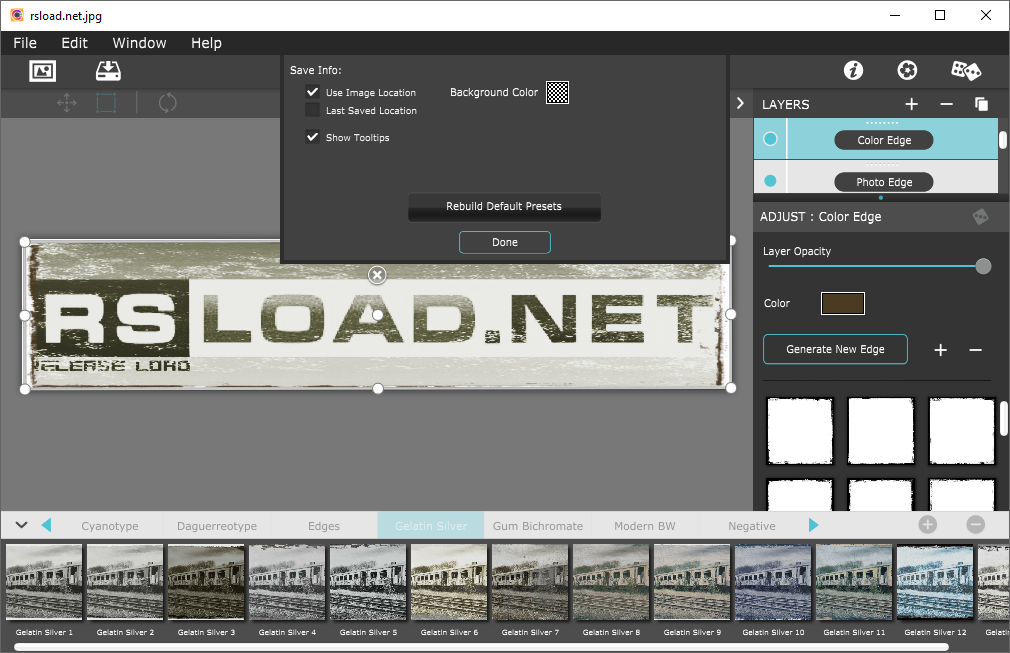Apply the Gelatin Silver 1 preset thumbnail
1010x653 pixels.
(44, 582)
